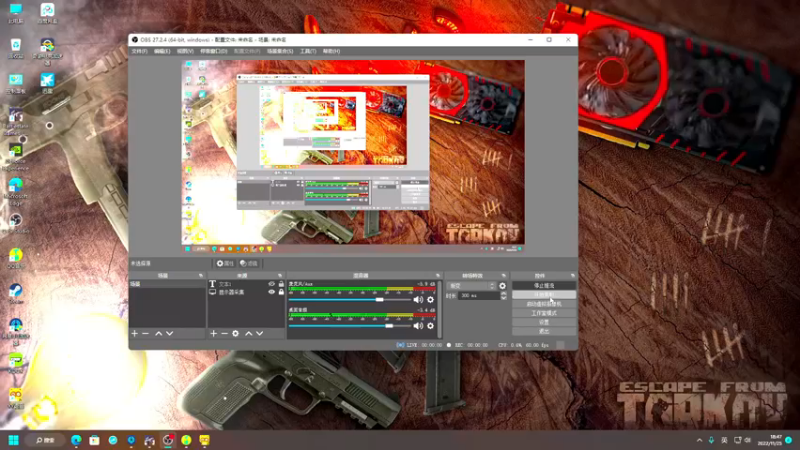Viewport: 800px width, 450px height.
Task: Remove the selected scene with the minus icon
Action: 145,333
